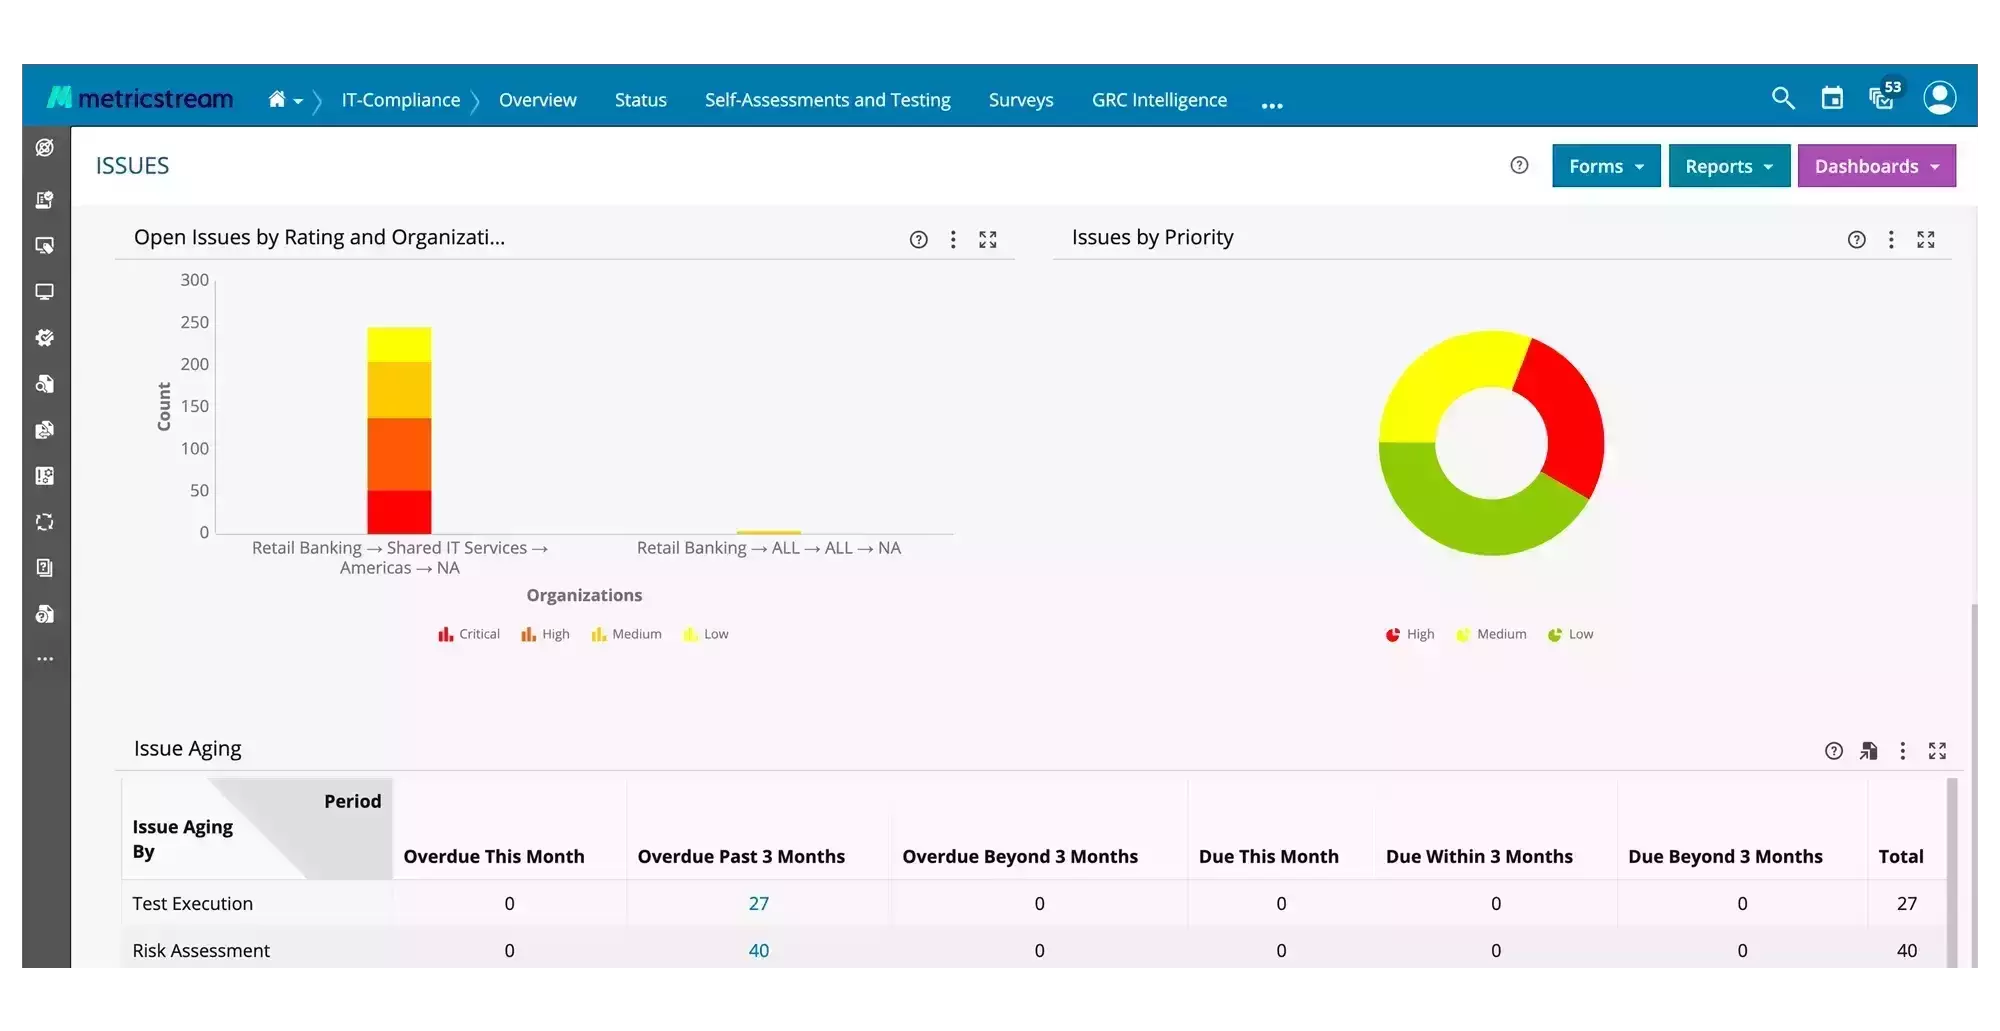Open the IT-Compliance breadcrumb
The image size is (2000, 1031).
click(401, 100)
